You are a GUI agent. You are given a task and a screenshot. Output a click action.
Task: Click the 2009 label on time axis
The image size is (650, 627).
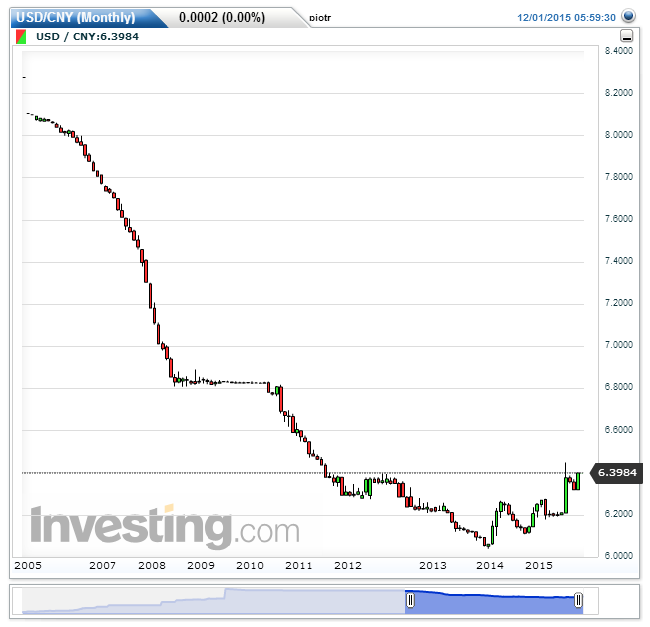[x=201, y=565]
